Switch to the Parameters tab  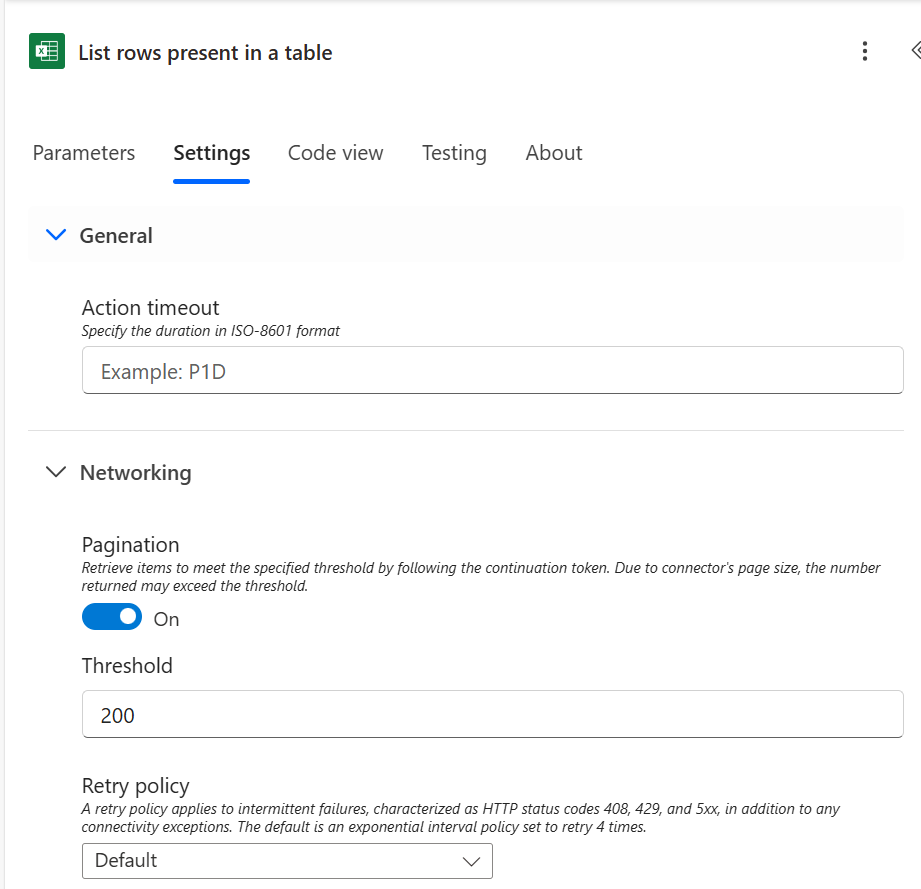(84, 153)
